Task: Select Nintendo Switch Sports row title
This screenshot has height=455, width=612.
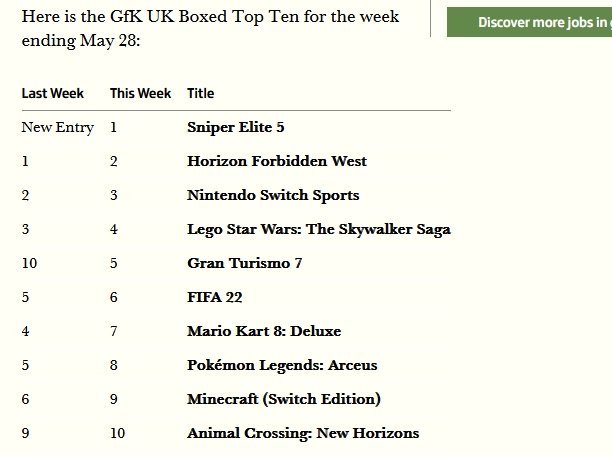Action: click(273, 196)
